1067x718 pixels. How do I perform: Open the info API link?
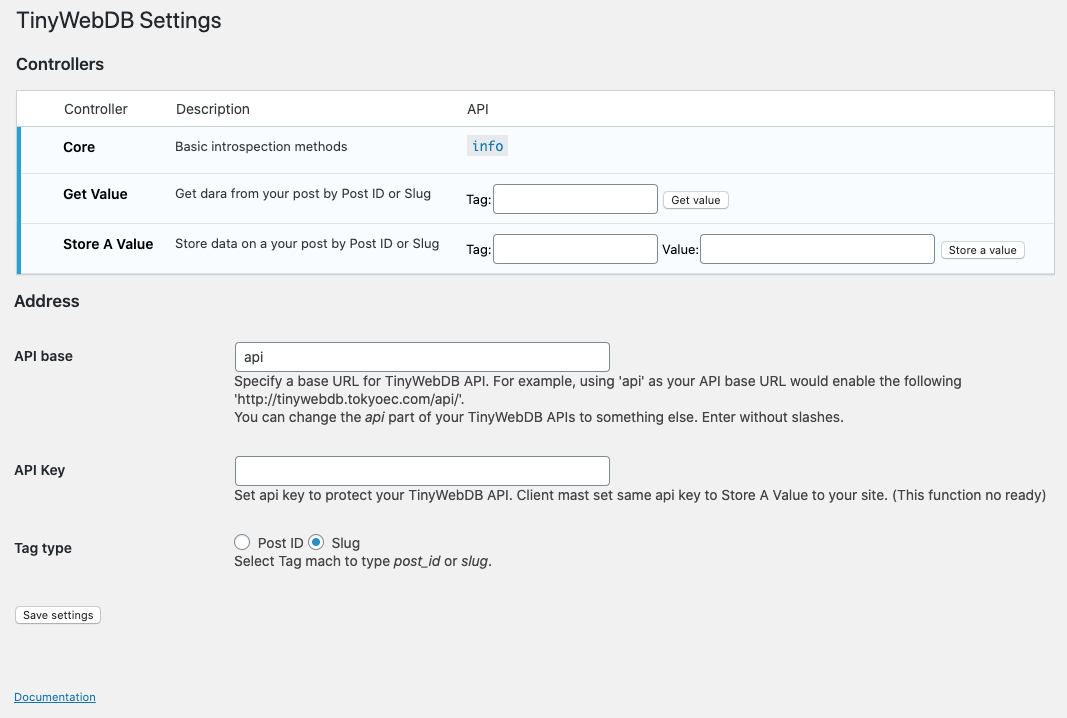pyautogui.click(x=487, y=146)
